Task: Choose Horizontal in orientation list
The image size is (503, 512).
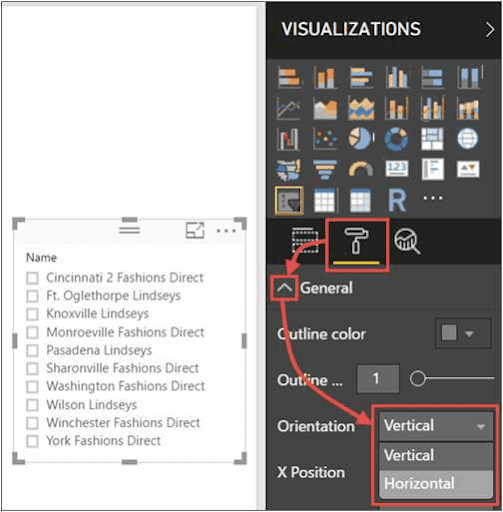Action: pos(436,484)
